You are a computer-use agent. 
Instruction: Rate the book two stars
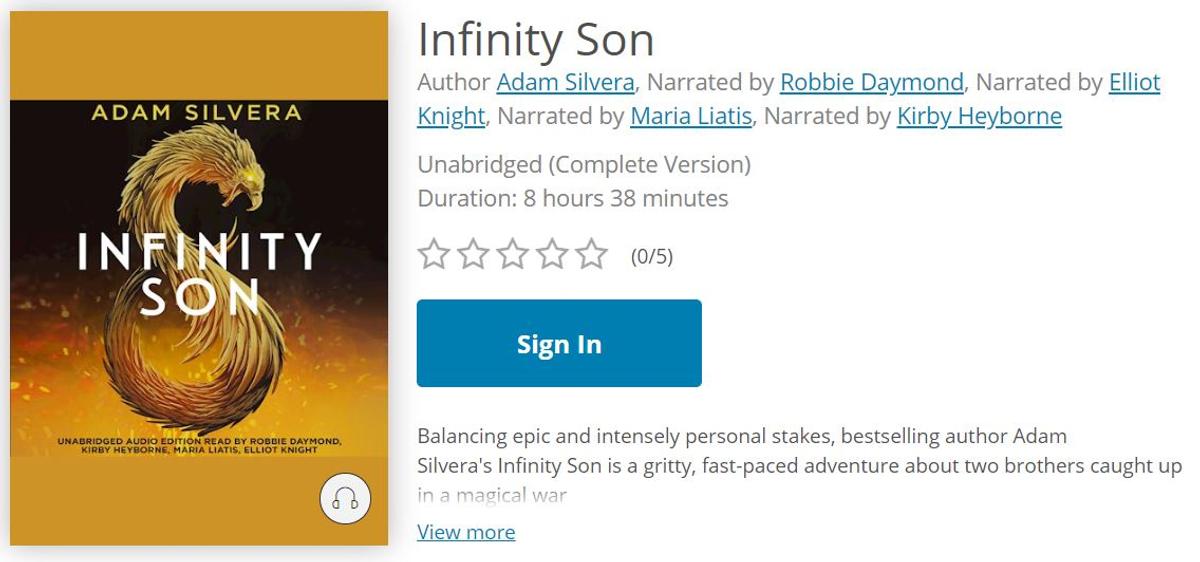(x=473, y=254)
